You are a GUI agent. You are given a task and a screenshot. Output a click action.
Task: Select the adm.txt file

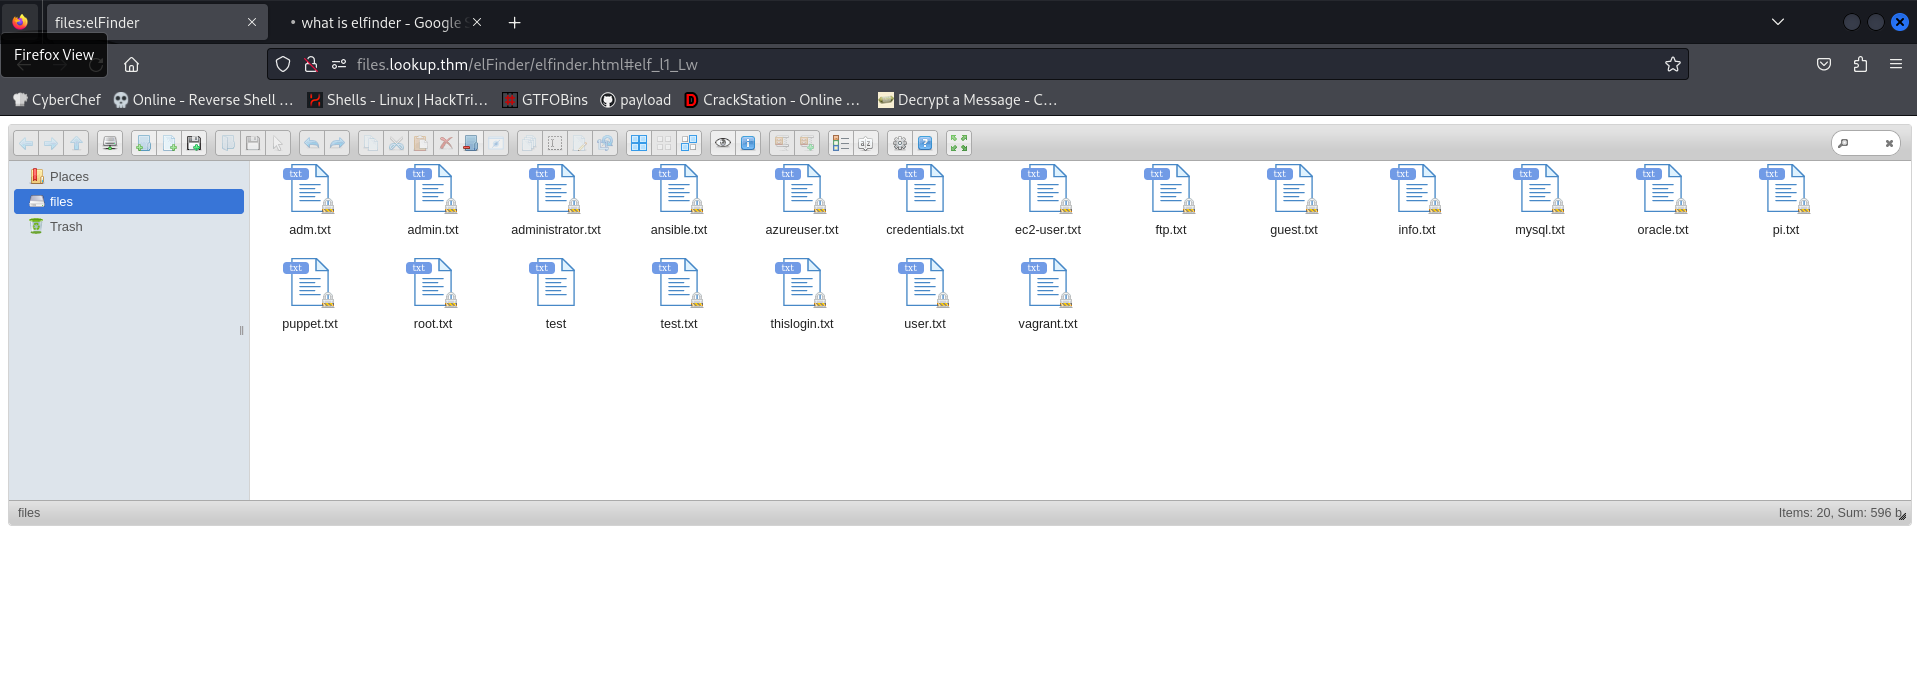point(310,201)
